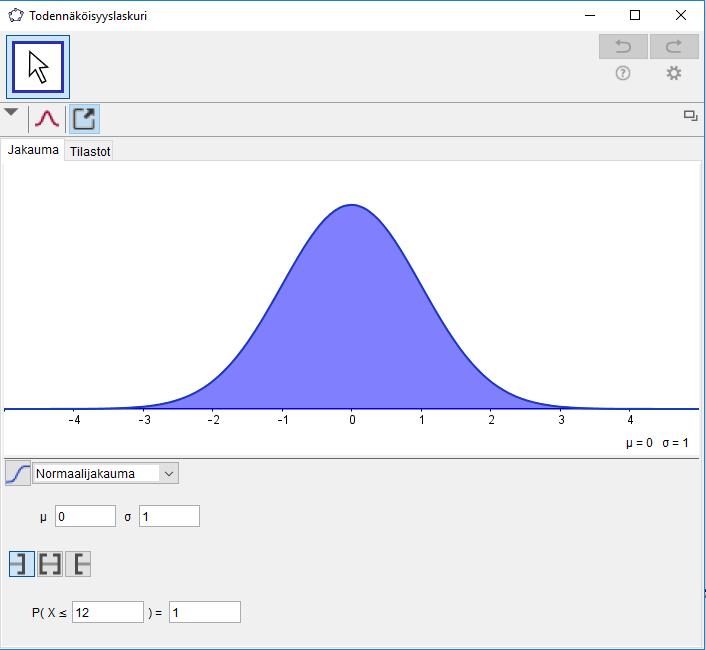Switch to the Tilastot tab

click(90, 152)
